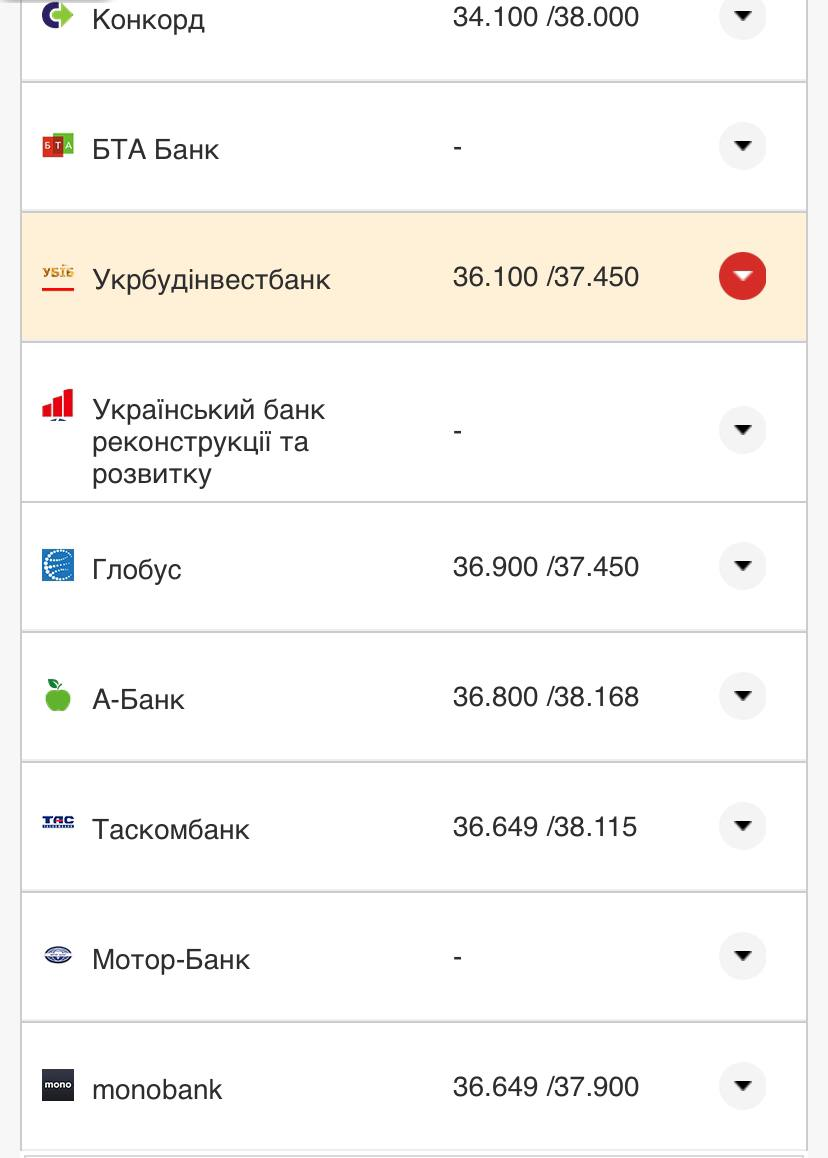
Task: Click the Konkord bank logo icon
Action: (58, 15)
